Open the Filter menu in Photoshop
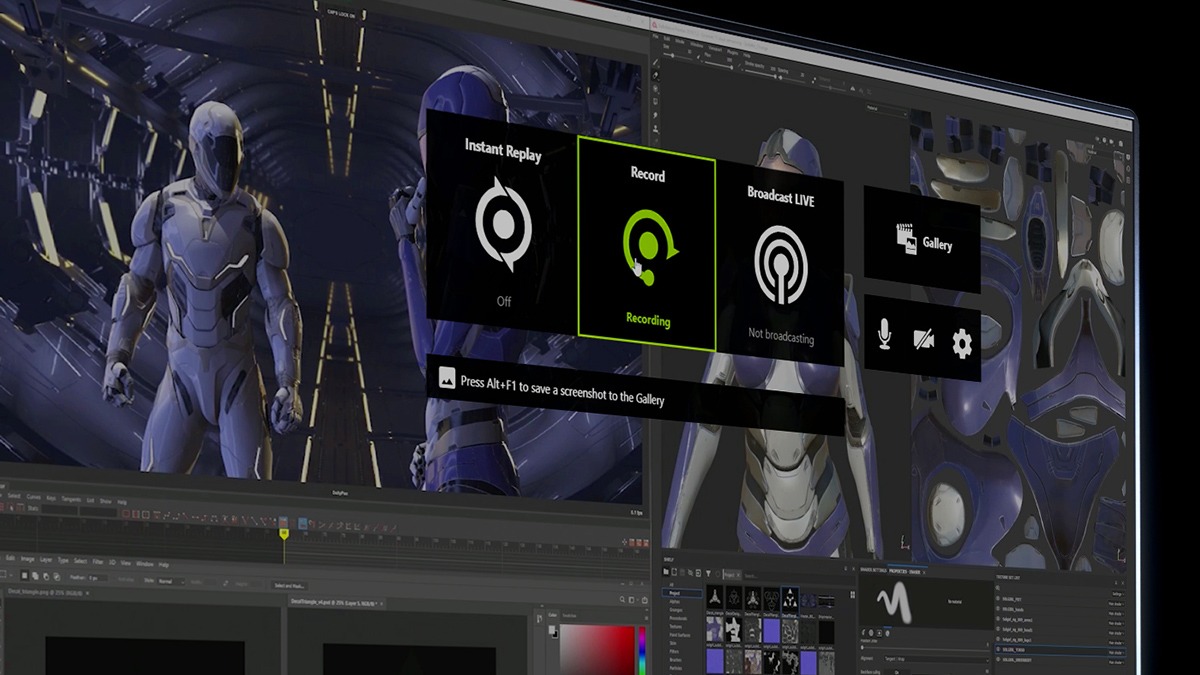 [x=99, y=561]
